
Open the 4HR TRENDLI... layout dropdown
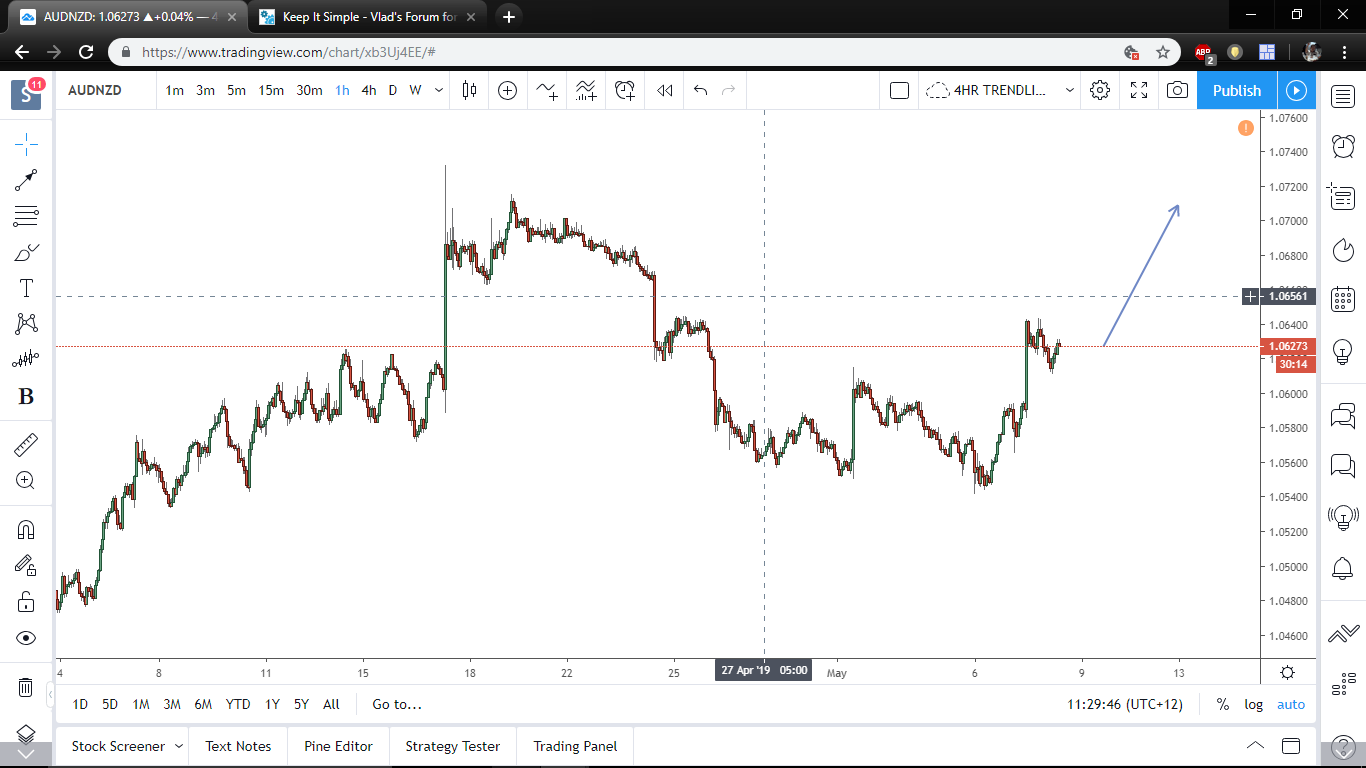tap(1069, 90)
